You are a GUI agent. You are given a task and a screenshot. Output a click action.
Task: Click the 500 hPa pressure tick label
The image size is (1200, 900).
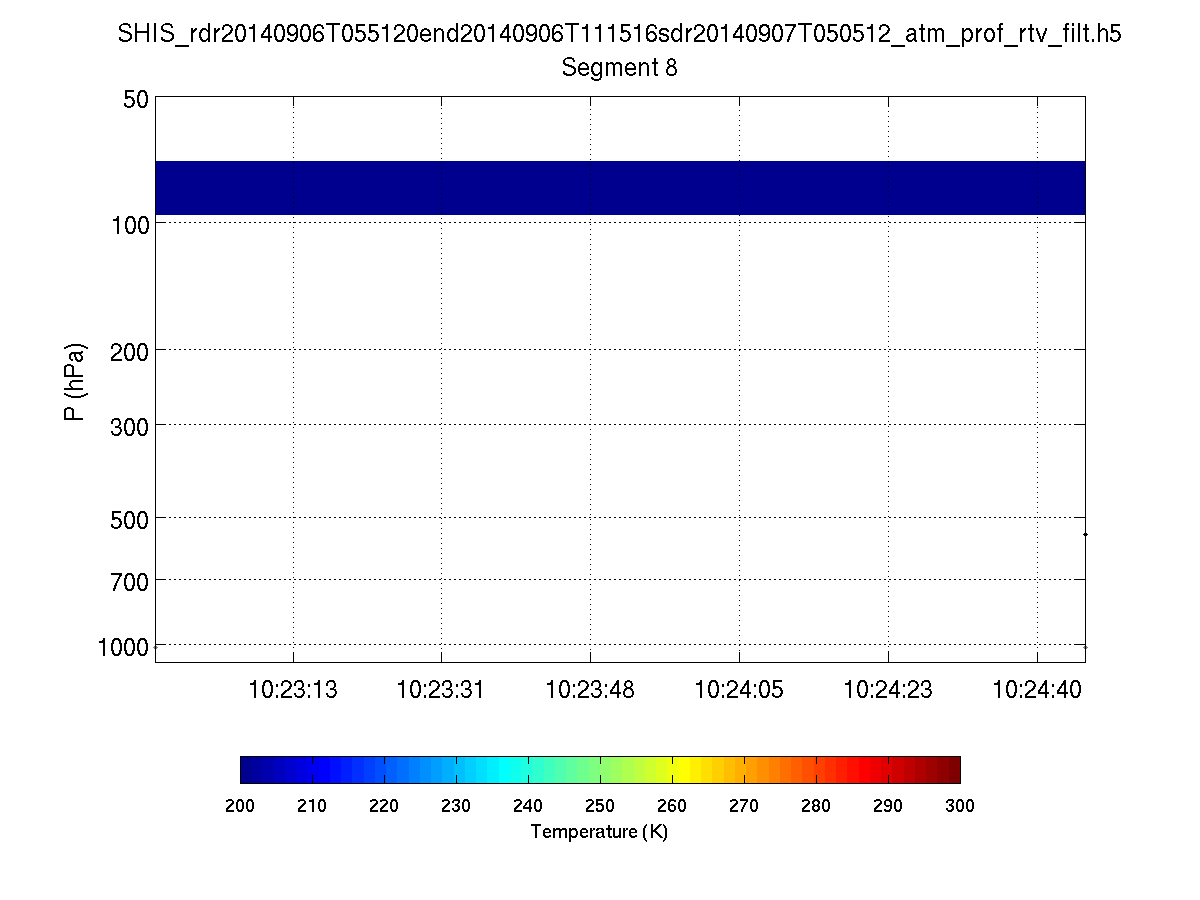[x=132, y=518]
